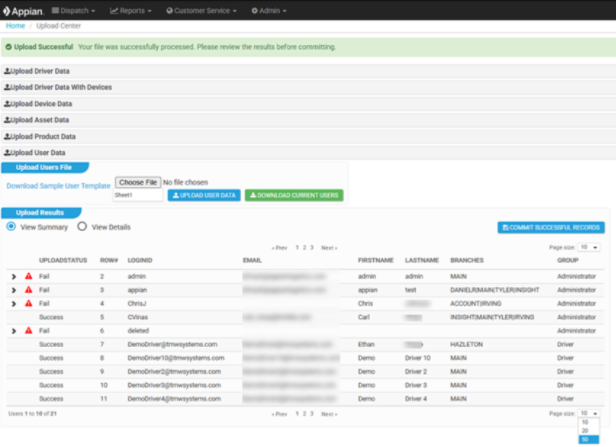Click the warning icon on the admin row
Image resolution: width=616 pixels, height=447 pixels.
(x=29, y=275)
